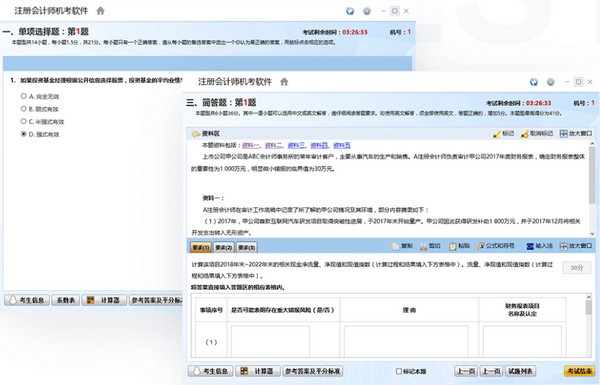Open the 资料一 link
600x385 pixels.
(251, 145)
